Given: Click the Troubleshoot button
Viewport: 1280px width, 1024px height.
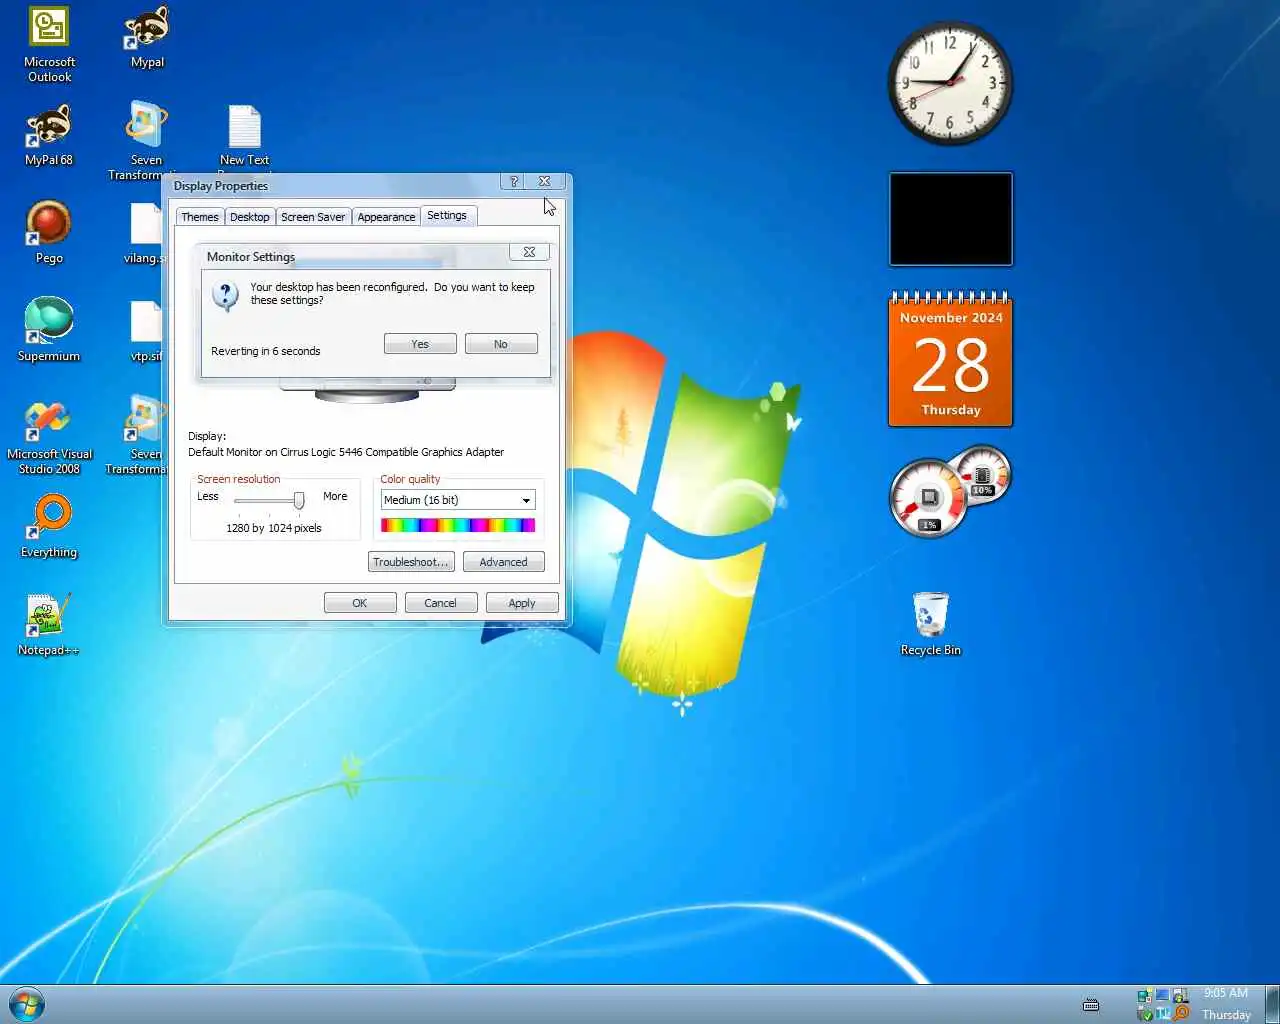Looking at the screenshot, I should point(411,562).
